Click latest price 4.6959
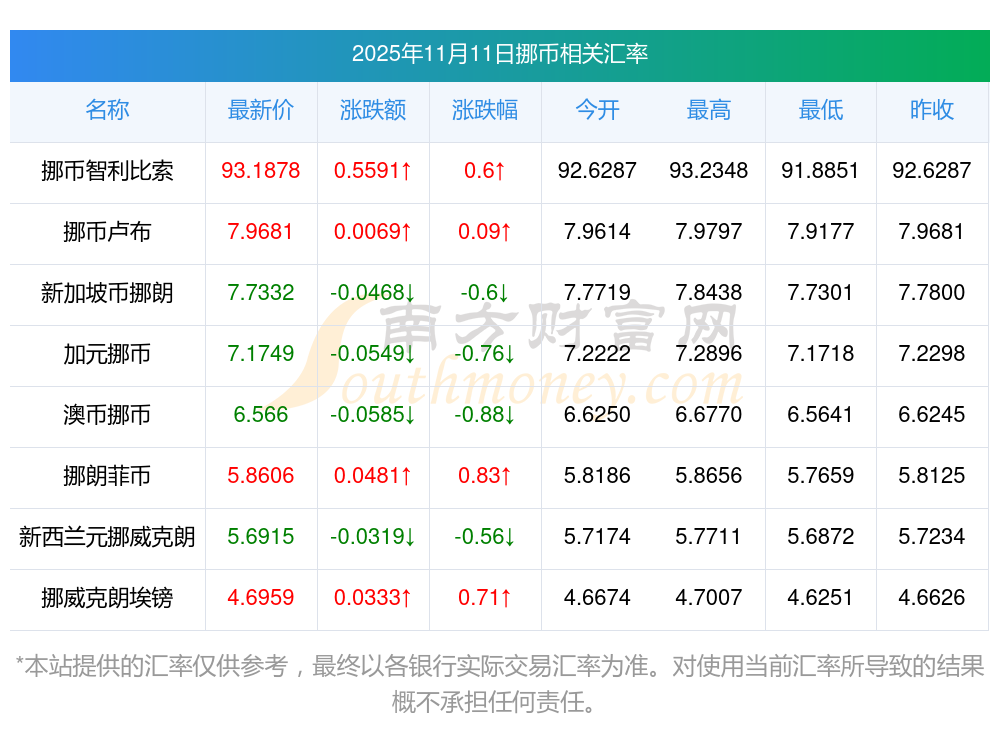The width and height of the screenshot is (1000, 733). (x=261, y=597)
